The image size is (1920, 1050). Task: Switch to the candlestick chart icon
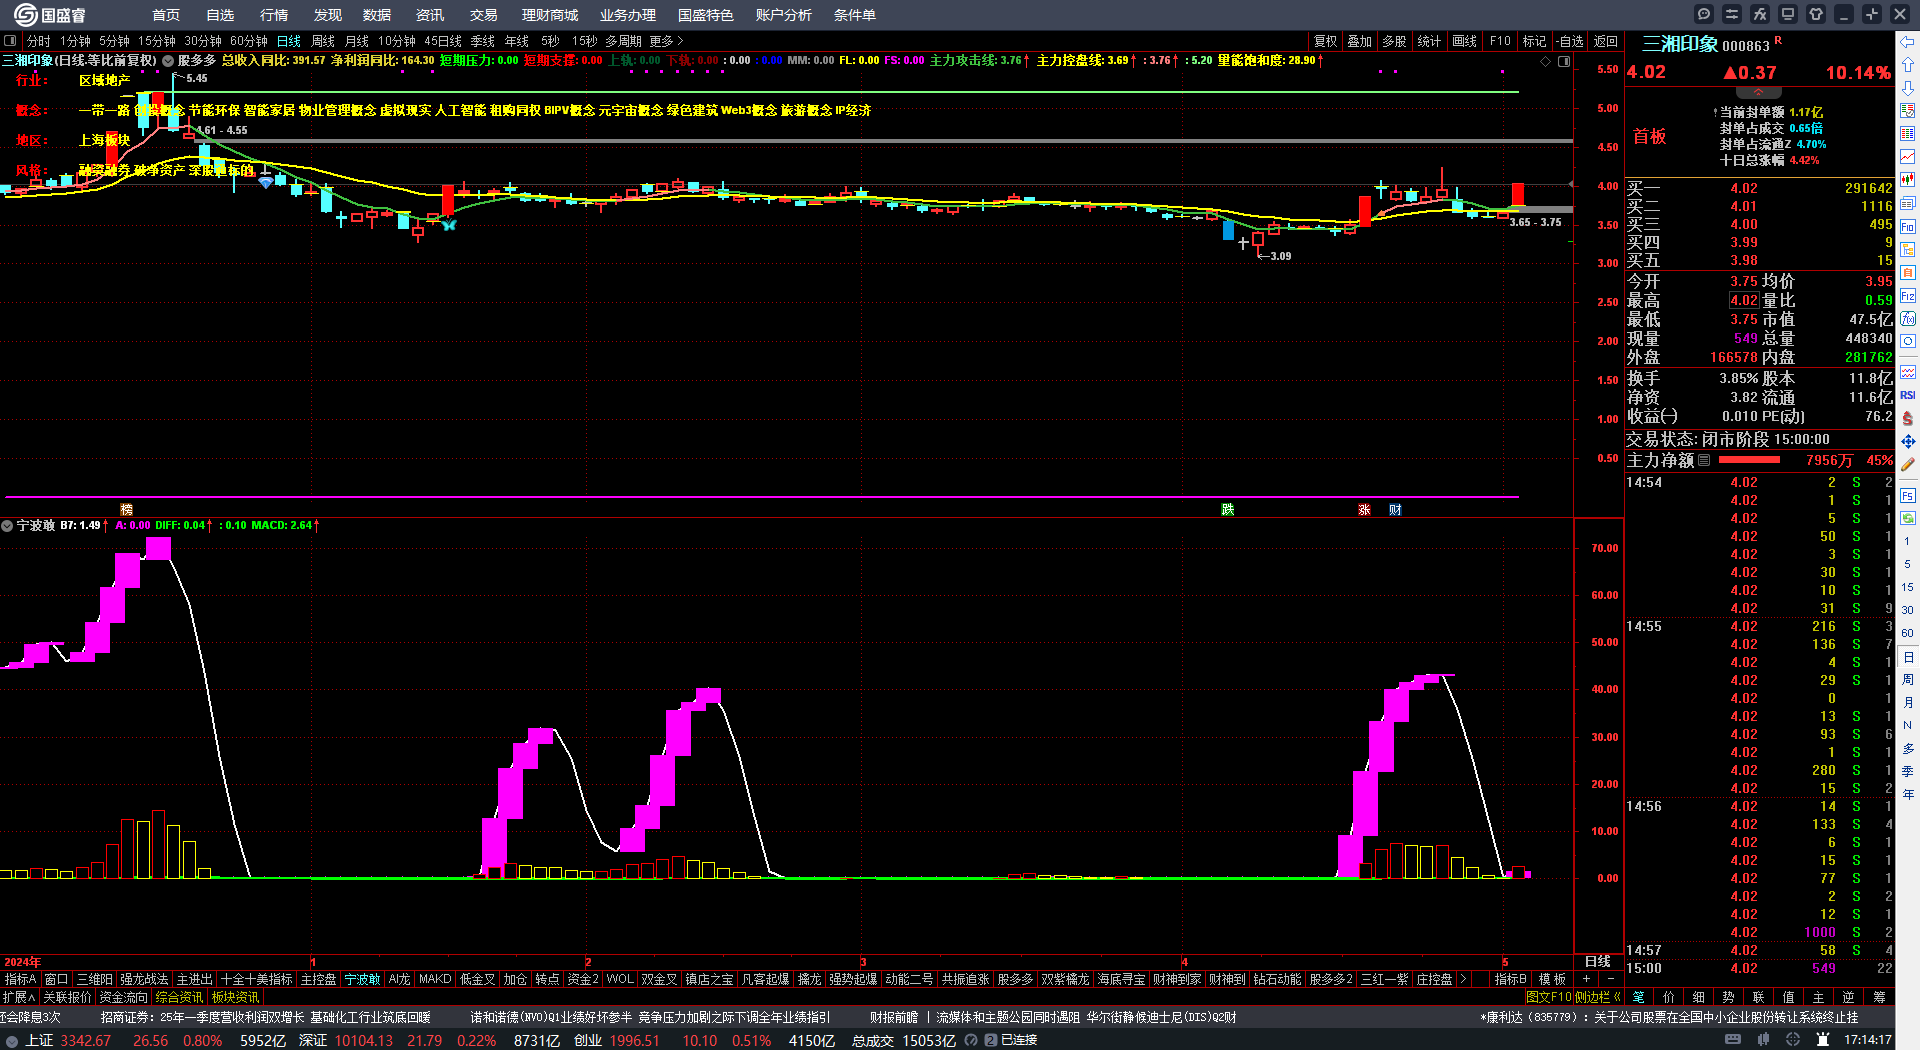click(x=1908, y=180)
